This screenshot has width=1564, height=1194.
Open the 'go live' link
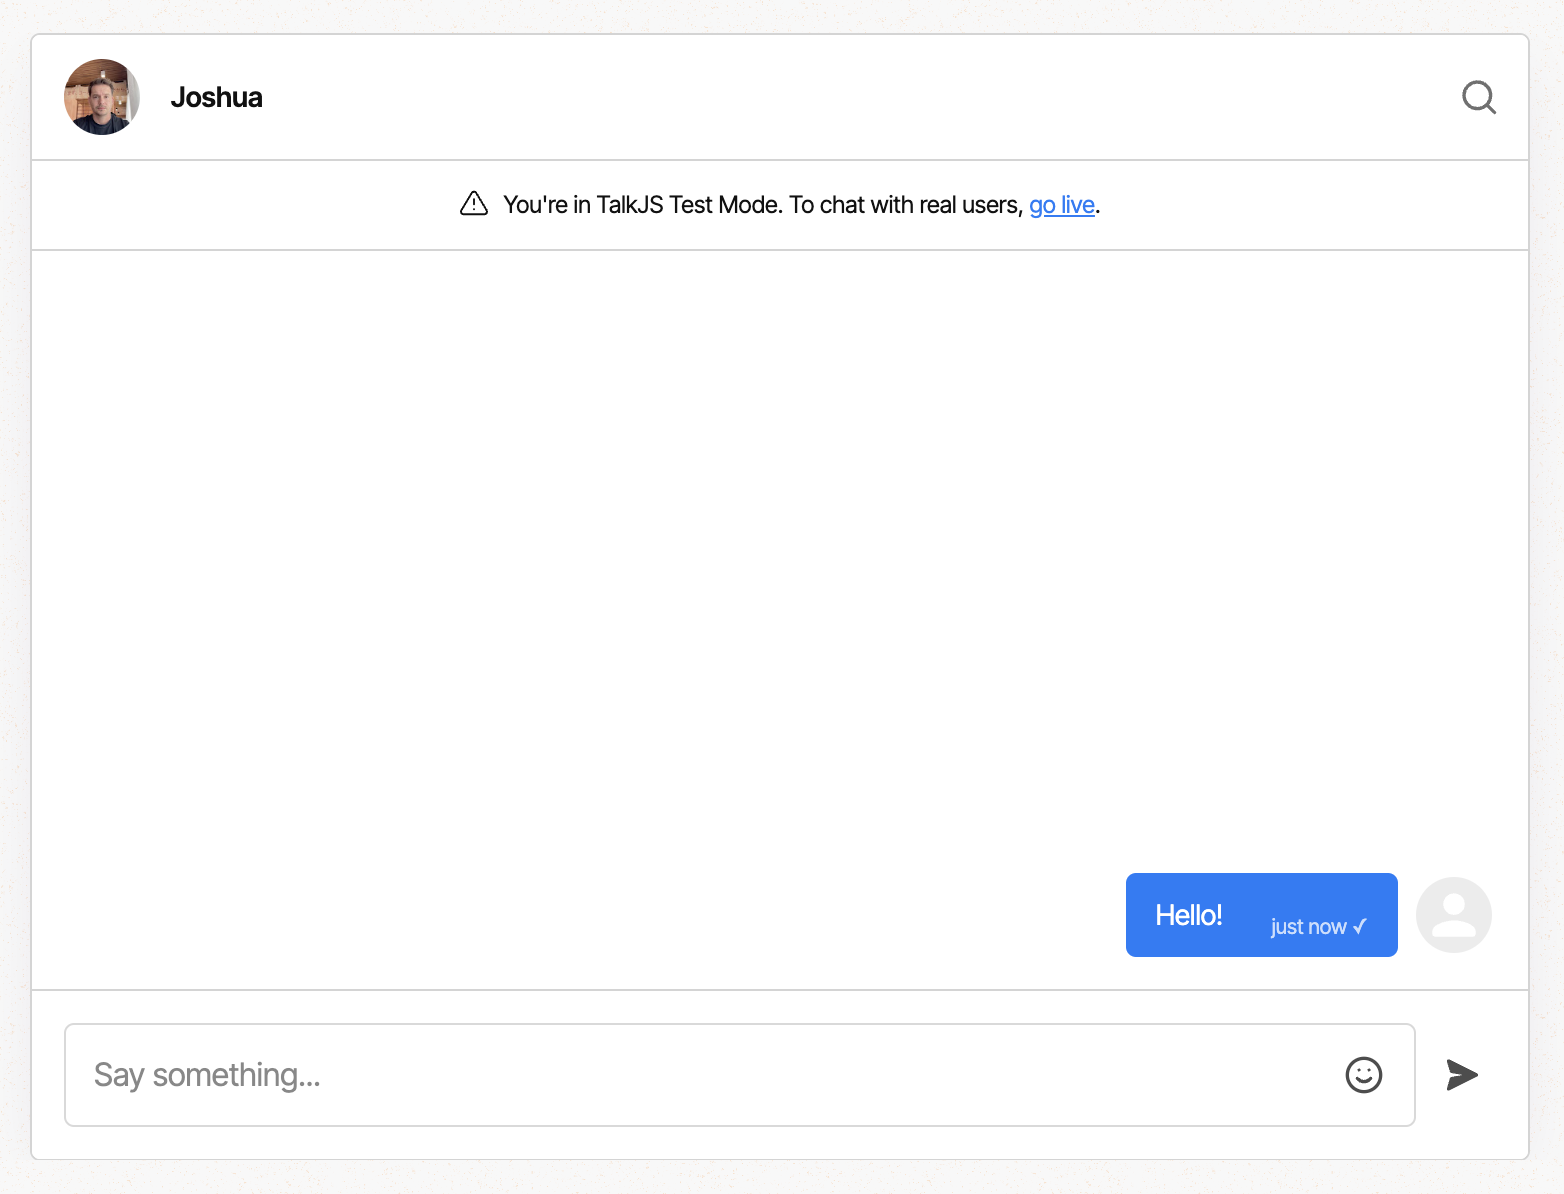click(1061, 204)
